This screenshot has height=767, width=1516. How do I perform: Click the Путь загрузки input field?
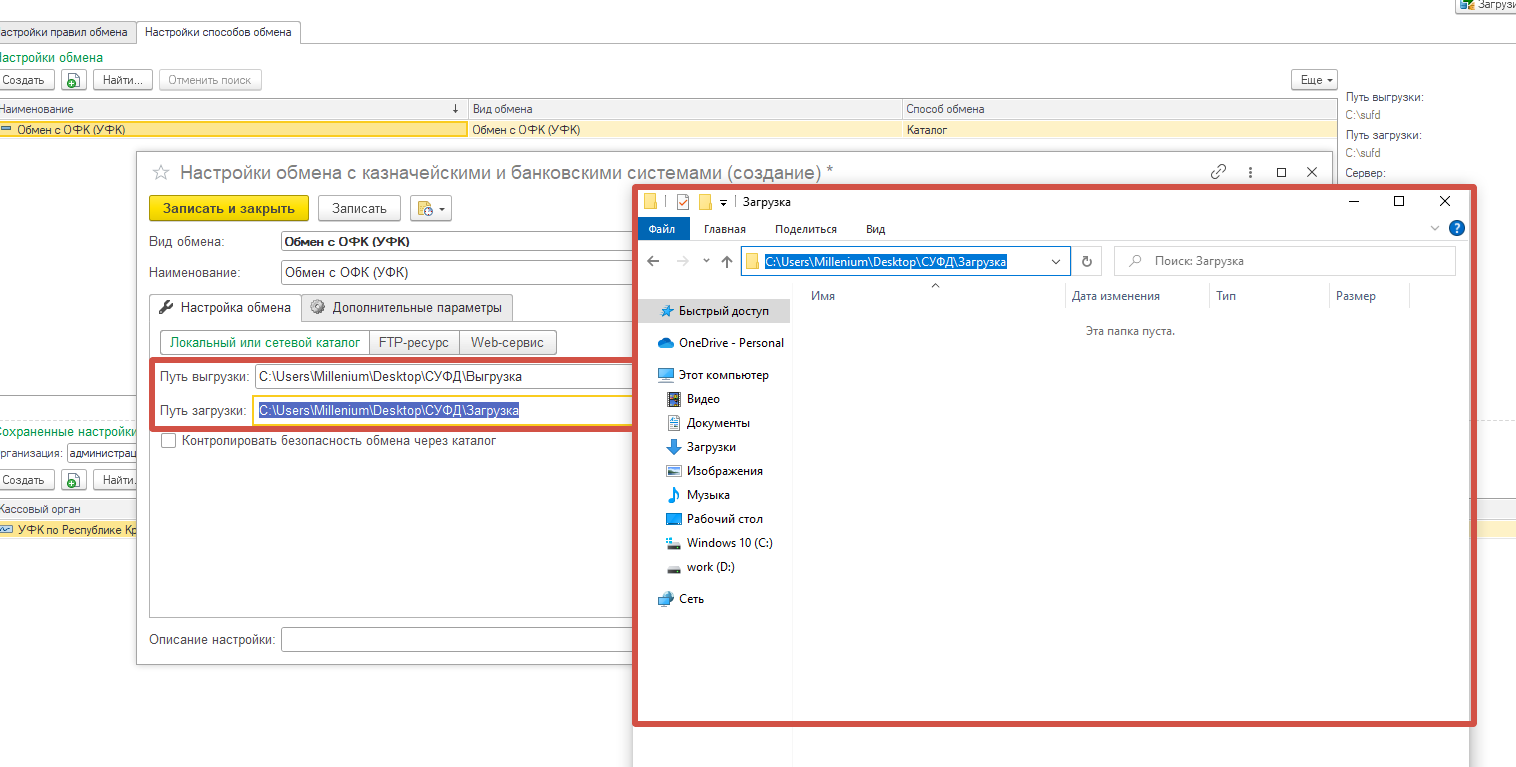tap(444, 410)
